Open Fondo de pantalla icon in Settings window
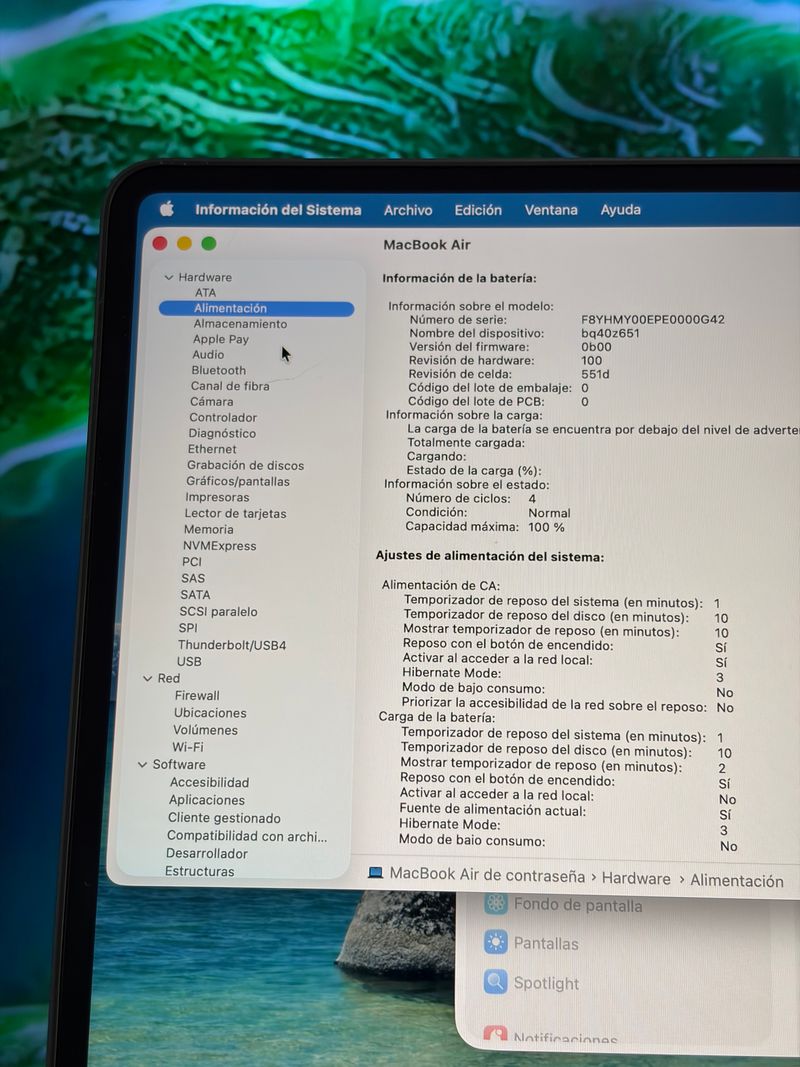Image resolution: width=800 pixels, height=1067 pixels. tap(496, 904)
